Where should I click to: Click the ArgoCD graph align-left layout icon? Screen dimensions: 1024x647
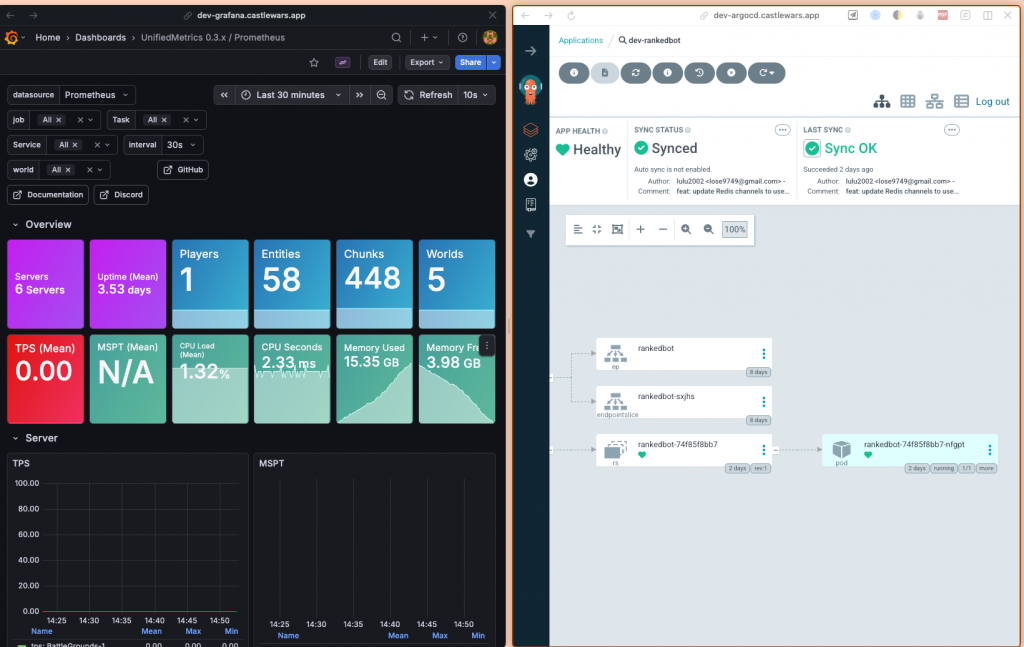pyautogui.click(x=578, y=229)
